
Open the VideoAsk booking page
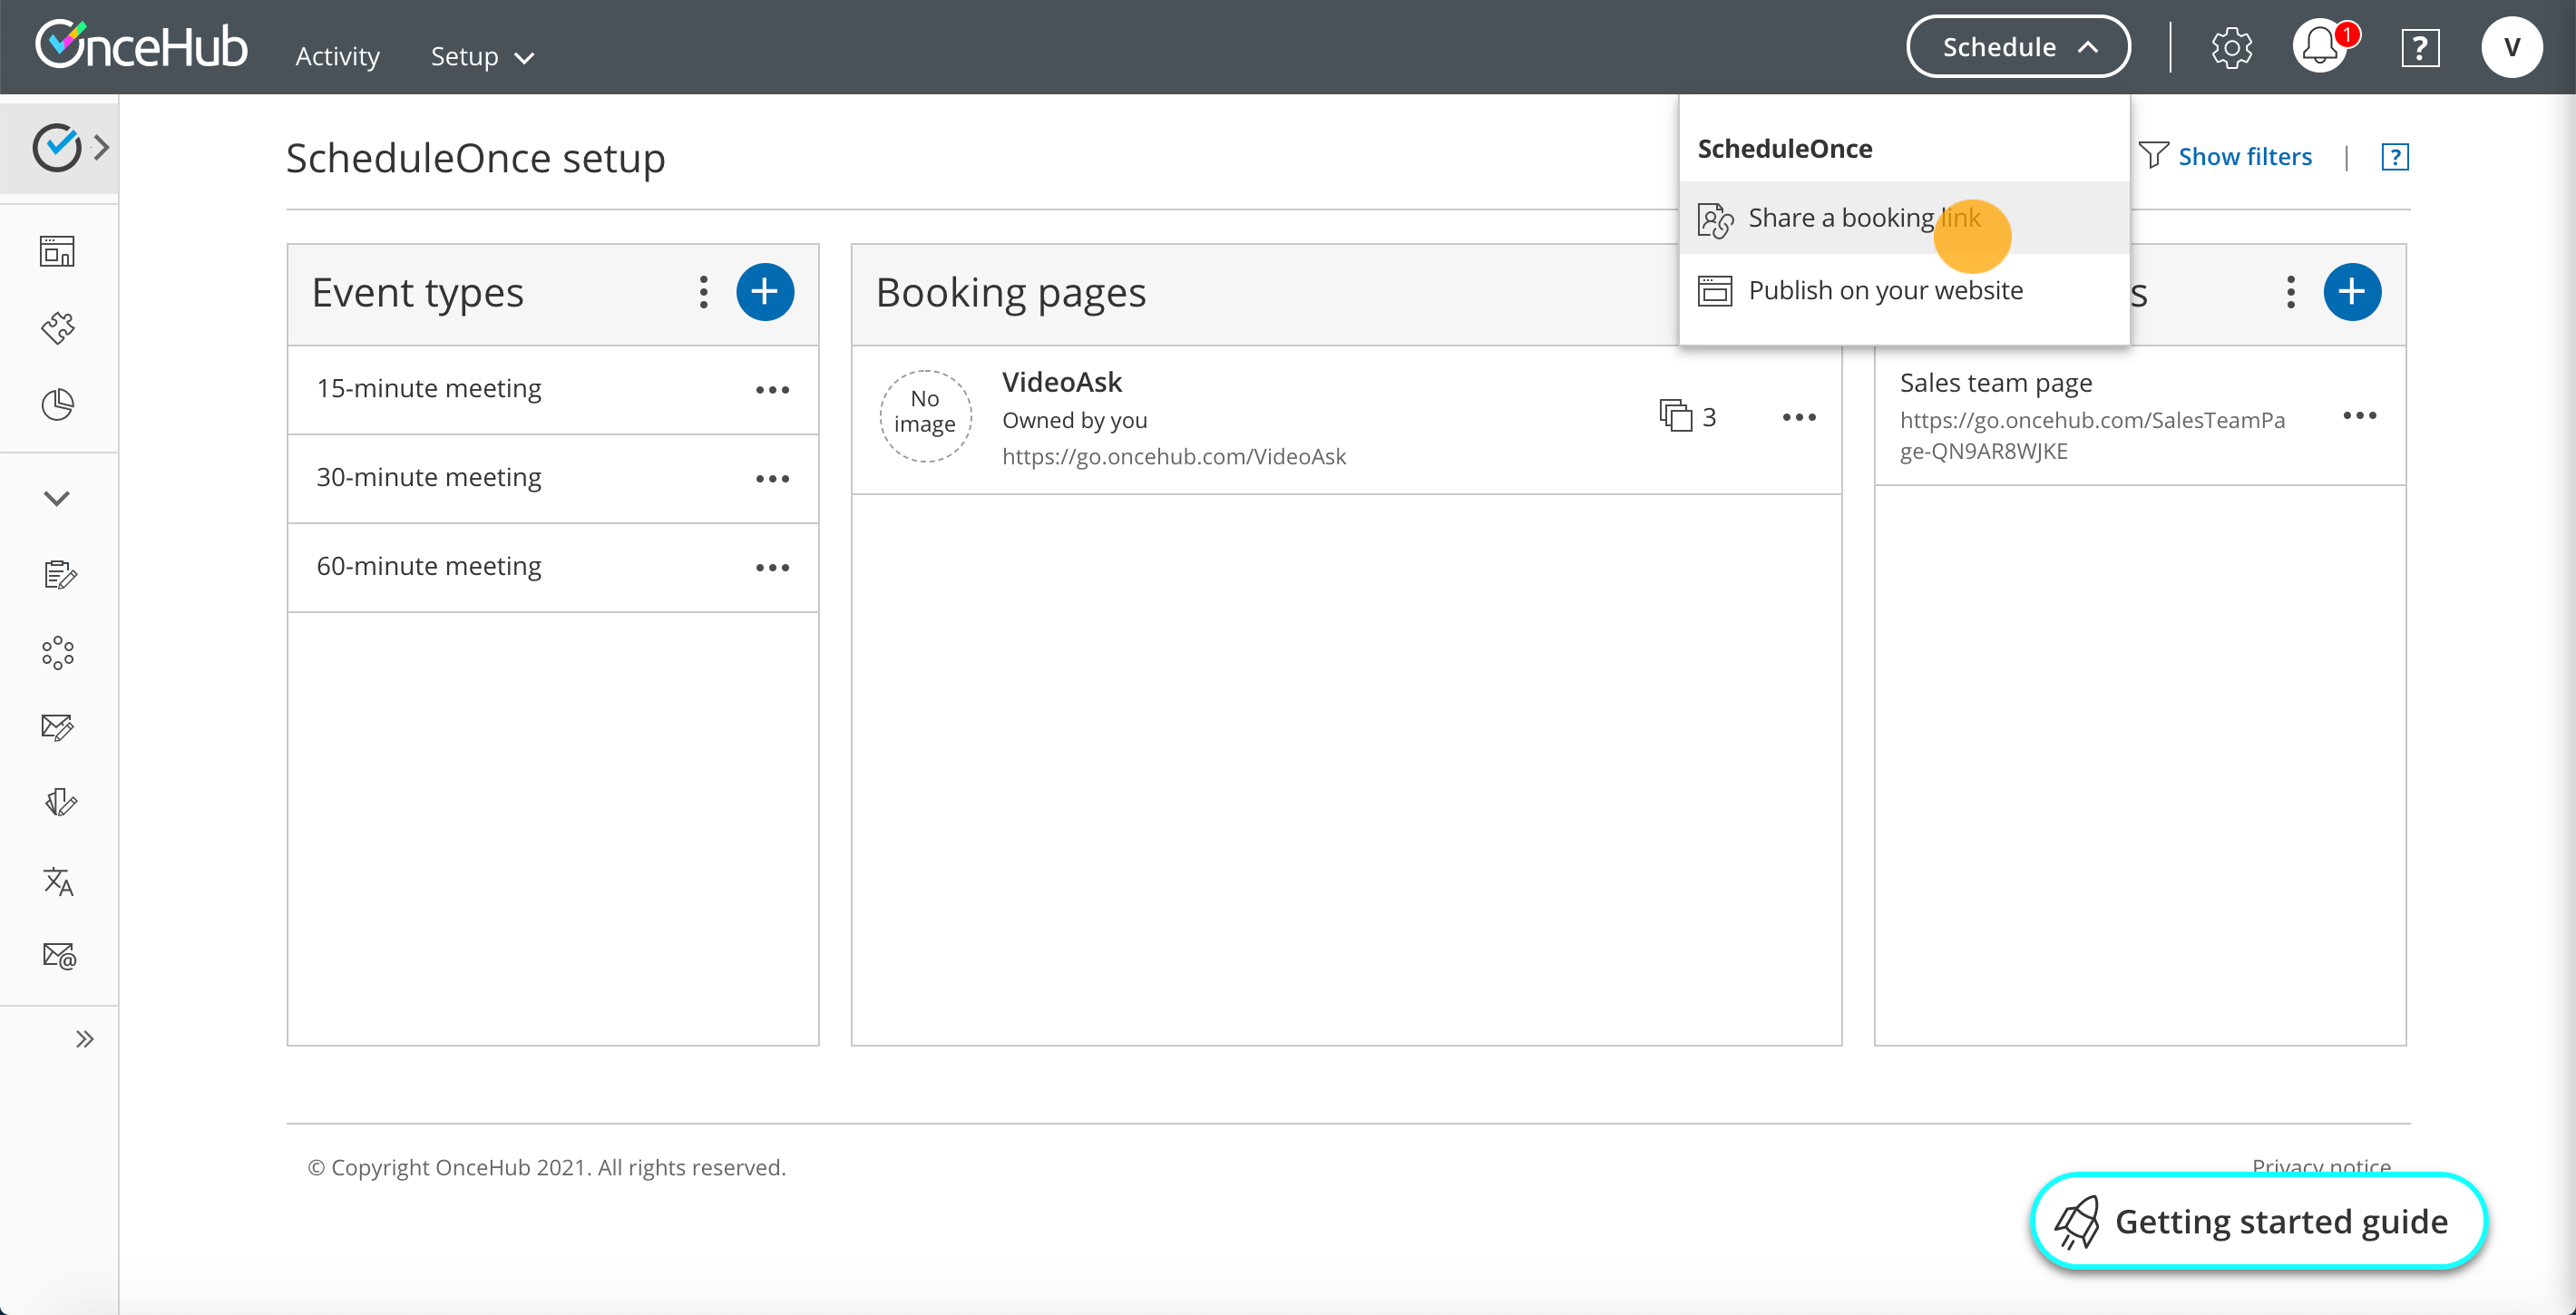click(1061, 383)
